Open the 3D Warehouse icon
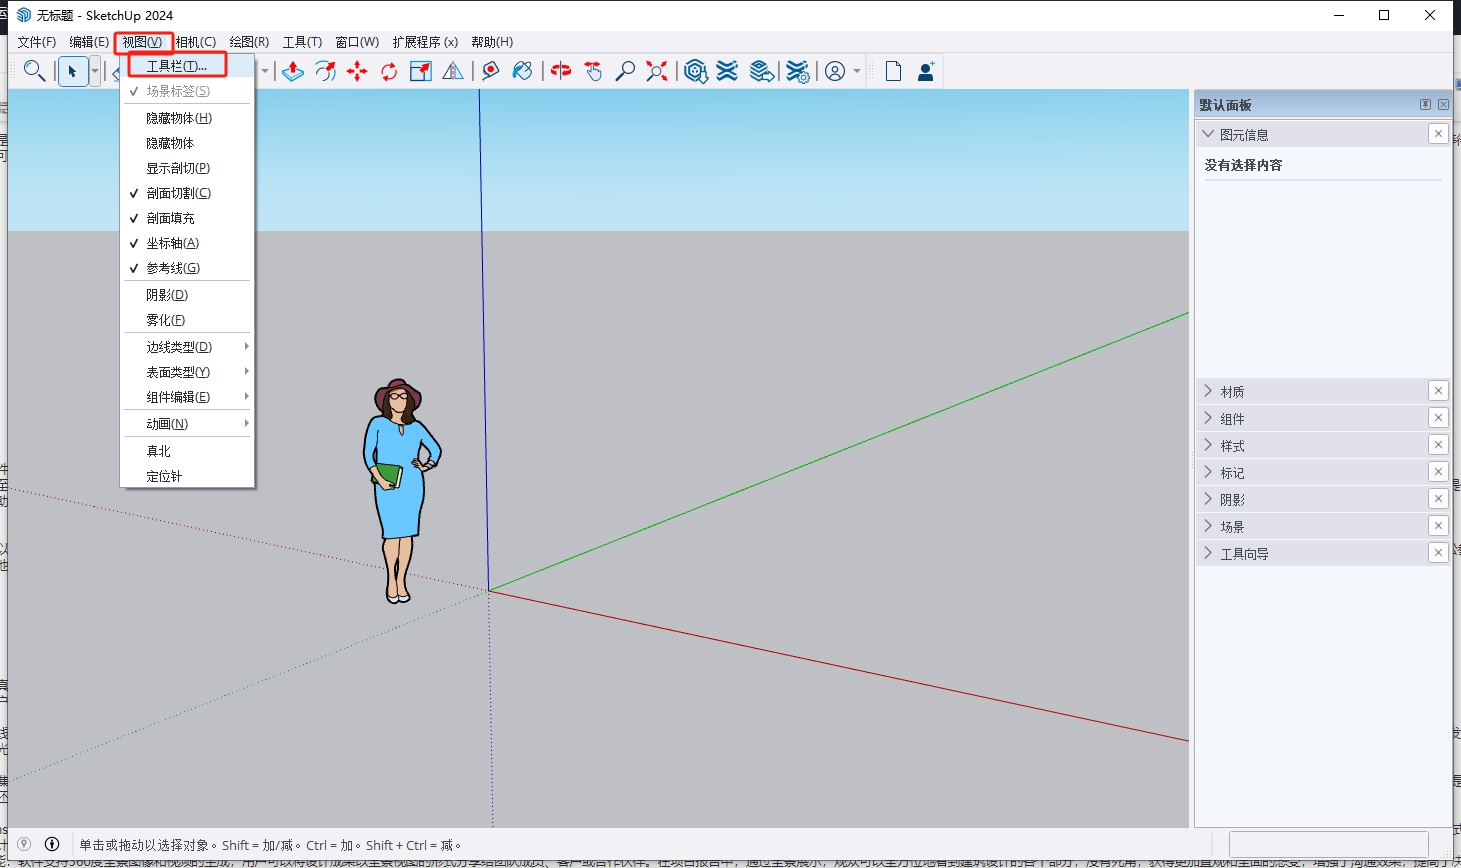Screen dimensions: 1461x868 click(x=696, y=71)
